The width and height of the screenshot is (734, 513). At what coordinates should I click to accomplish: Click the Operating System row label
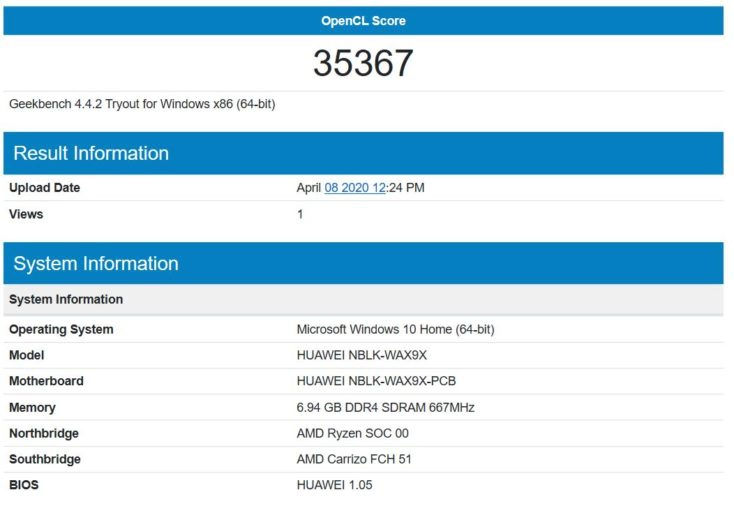pyautogui.click(x=61, y=329)
